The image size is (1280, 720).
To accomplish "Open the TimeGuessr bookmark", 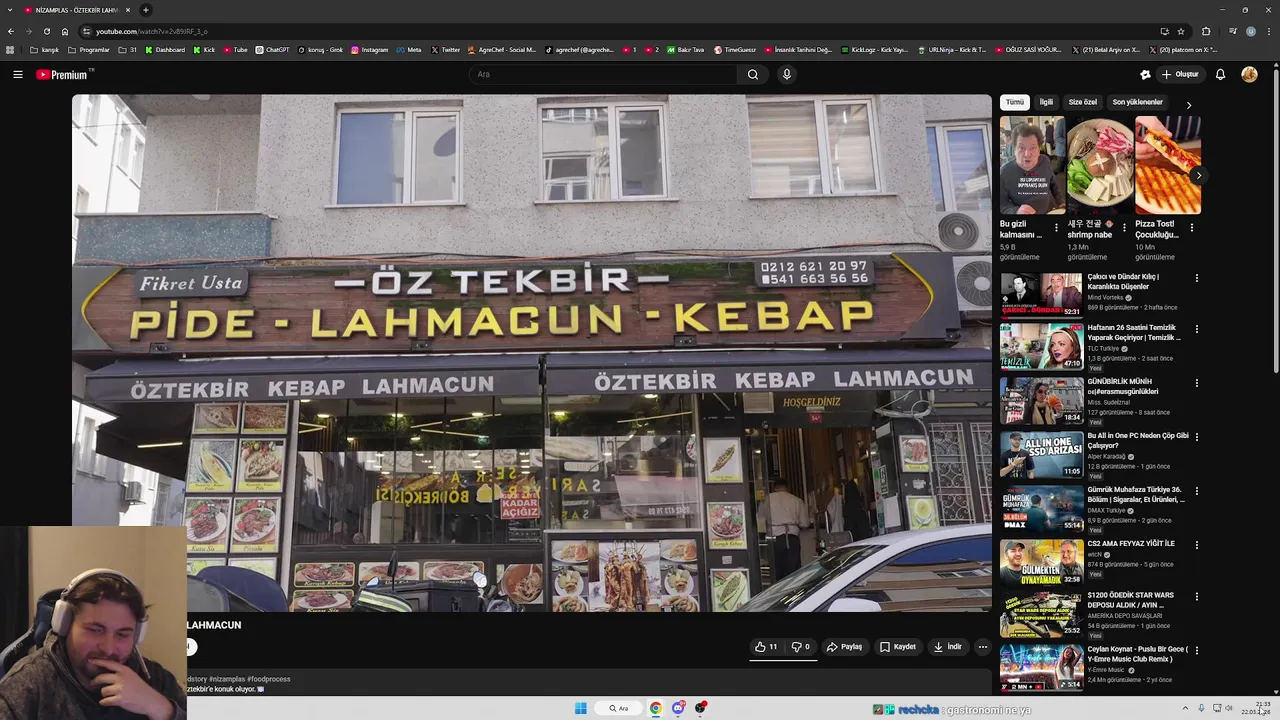I will tap(735, 49).
